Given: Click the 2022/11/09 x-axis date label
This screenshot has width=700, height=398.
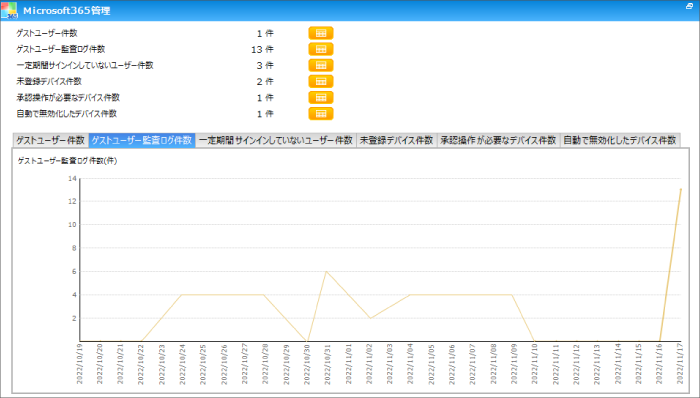Looking at the screenshot, I should [513, 364].
